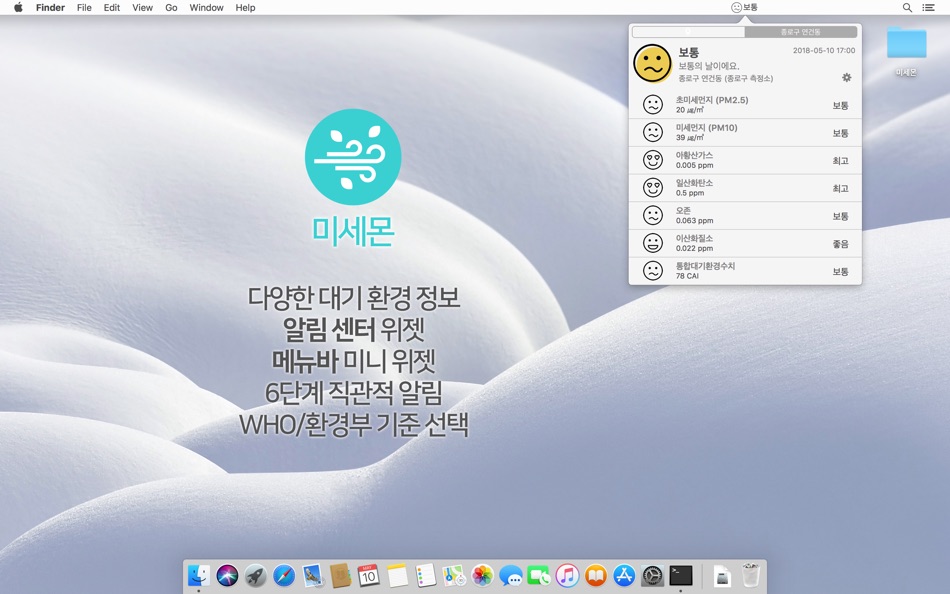Open Photos from the Dock
This screenshot has height=594, width=950.
tap(482, 575)
